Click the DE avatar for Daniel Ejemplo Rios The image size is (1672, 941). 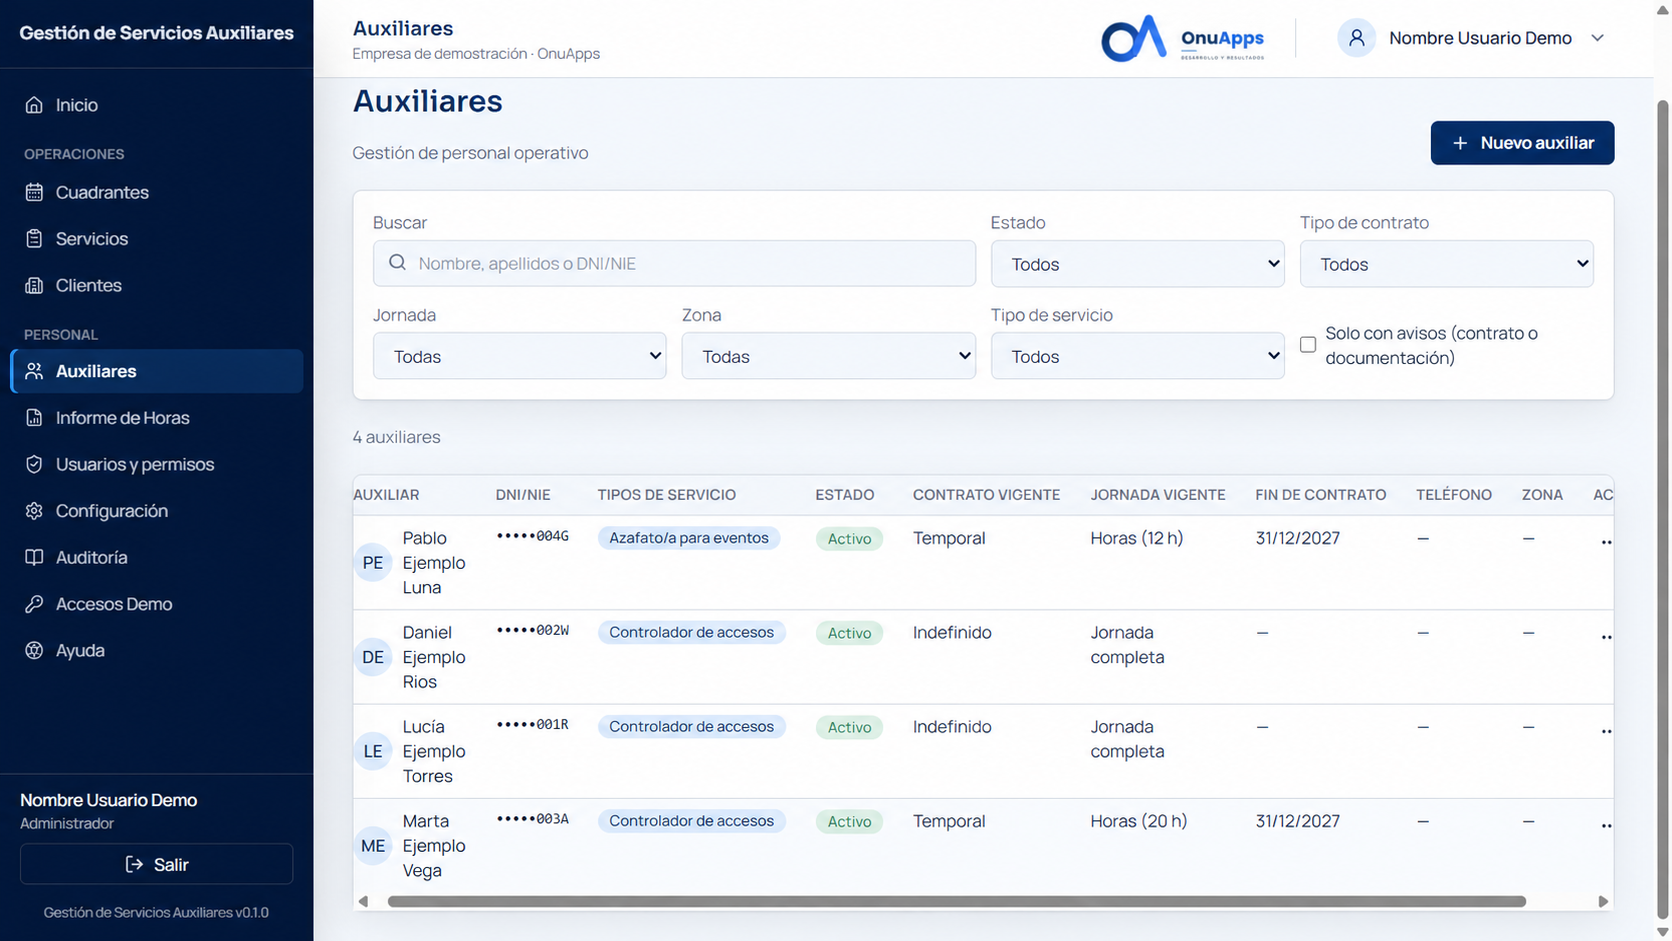pos(373,657)
